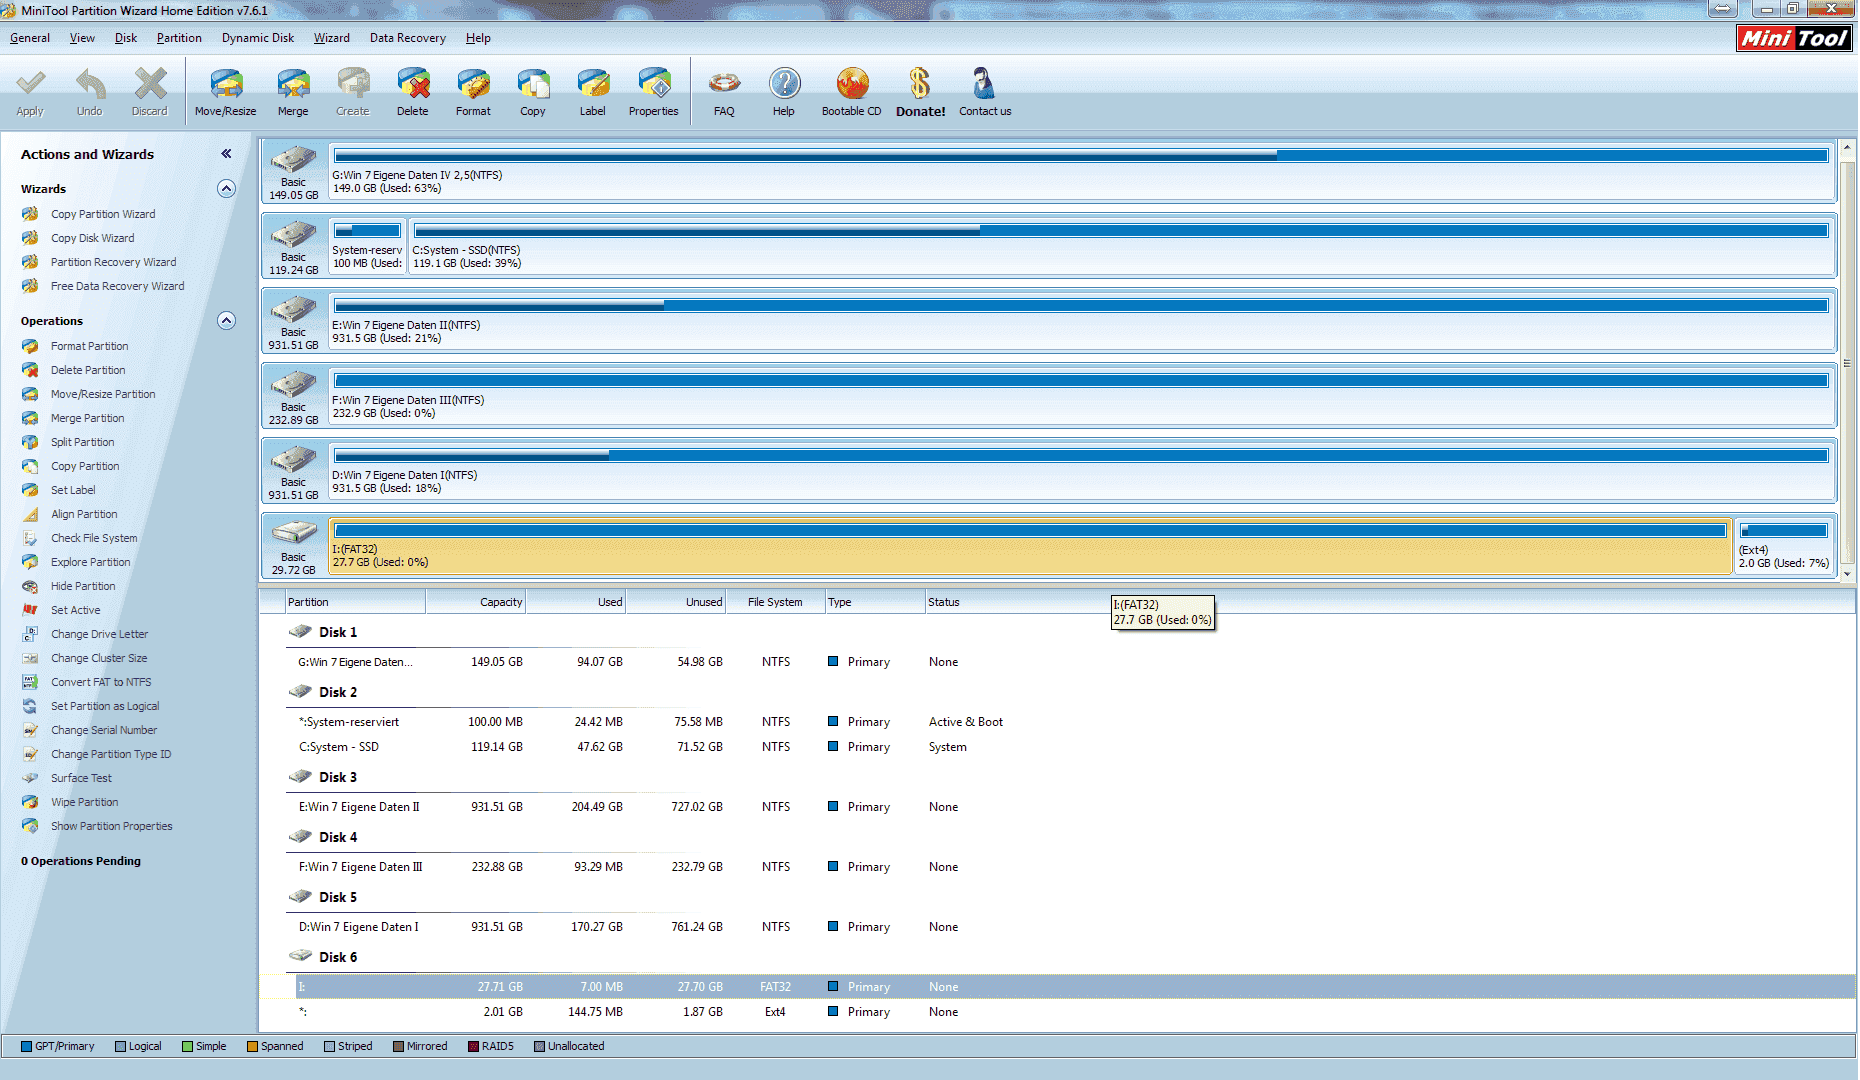This screenshot has height=1080, width=1860.
Task: Select the Ext4 partition block in disk map
Action: tap(1784, 546)
